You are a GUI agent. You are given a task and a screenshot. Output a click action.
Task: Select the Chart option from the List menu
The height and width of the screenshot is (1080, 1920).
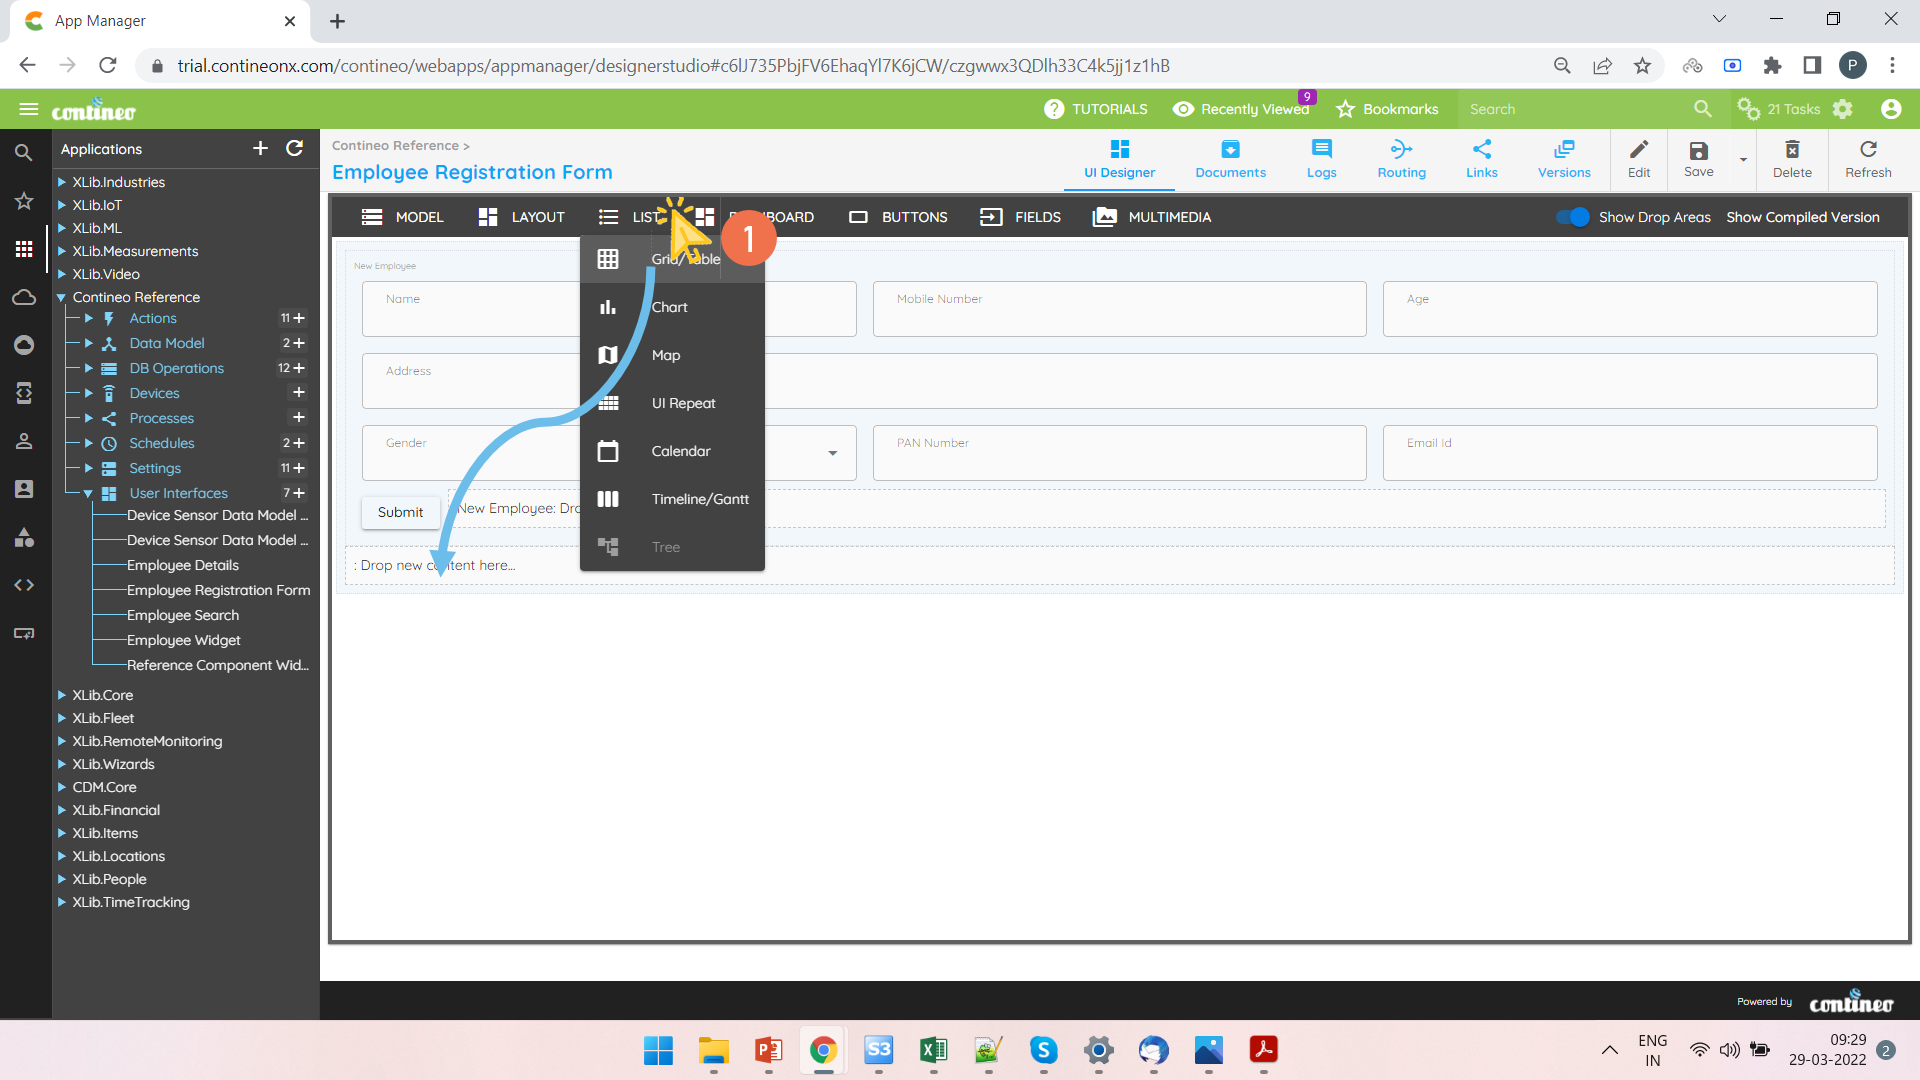[669, 307]
